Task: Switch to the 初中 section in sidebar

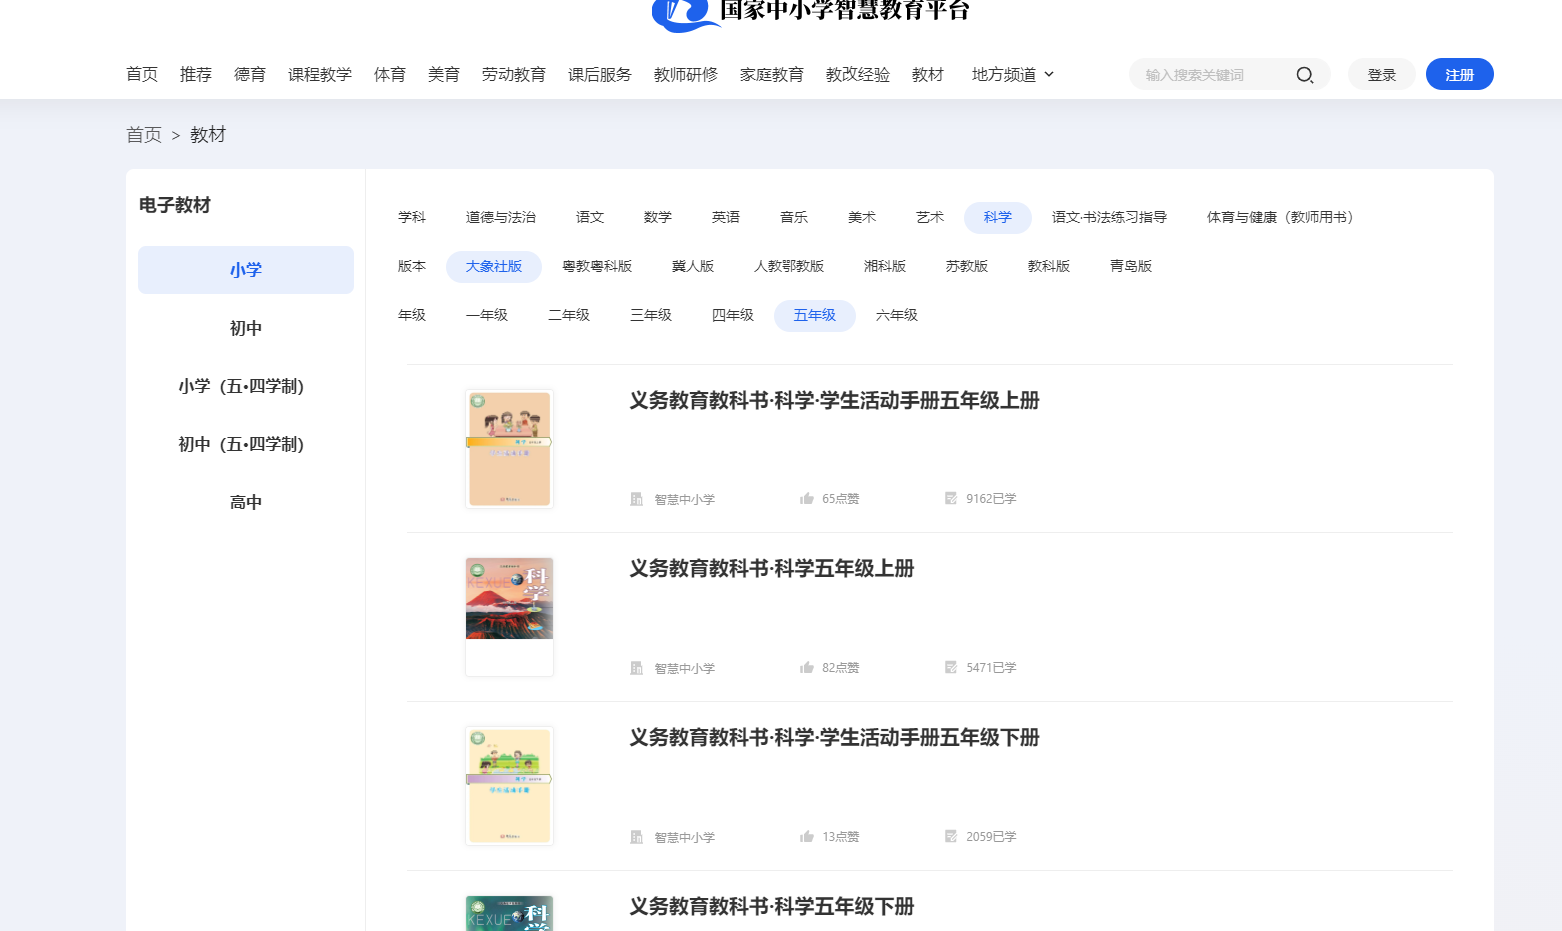Action: [245, 327]
